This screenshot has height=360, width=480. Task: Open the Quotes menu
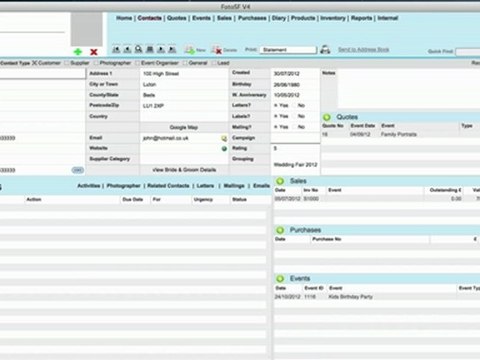click(177, 18)
